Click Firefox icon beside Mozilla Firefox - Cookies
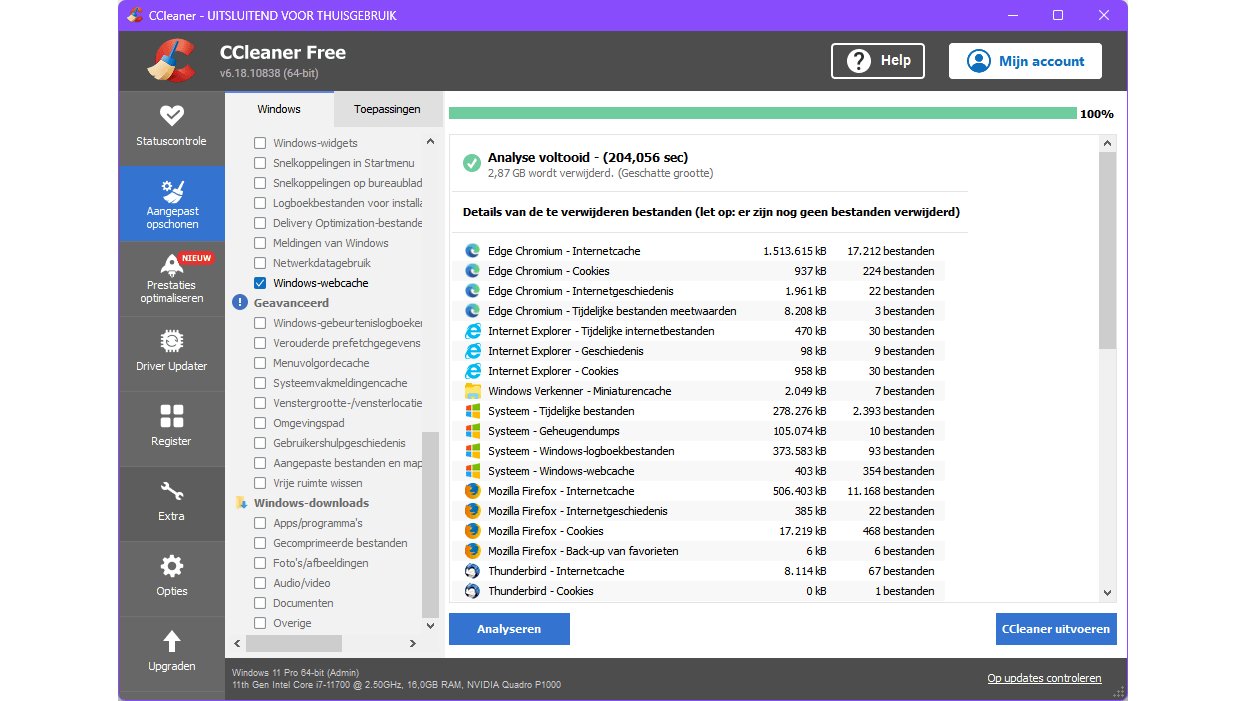The width and height of the screenshot is (1246, 701). 473,531
